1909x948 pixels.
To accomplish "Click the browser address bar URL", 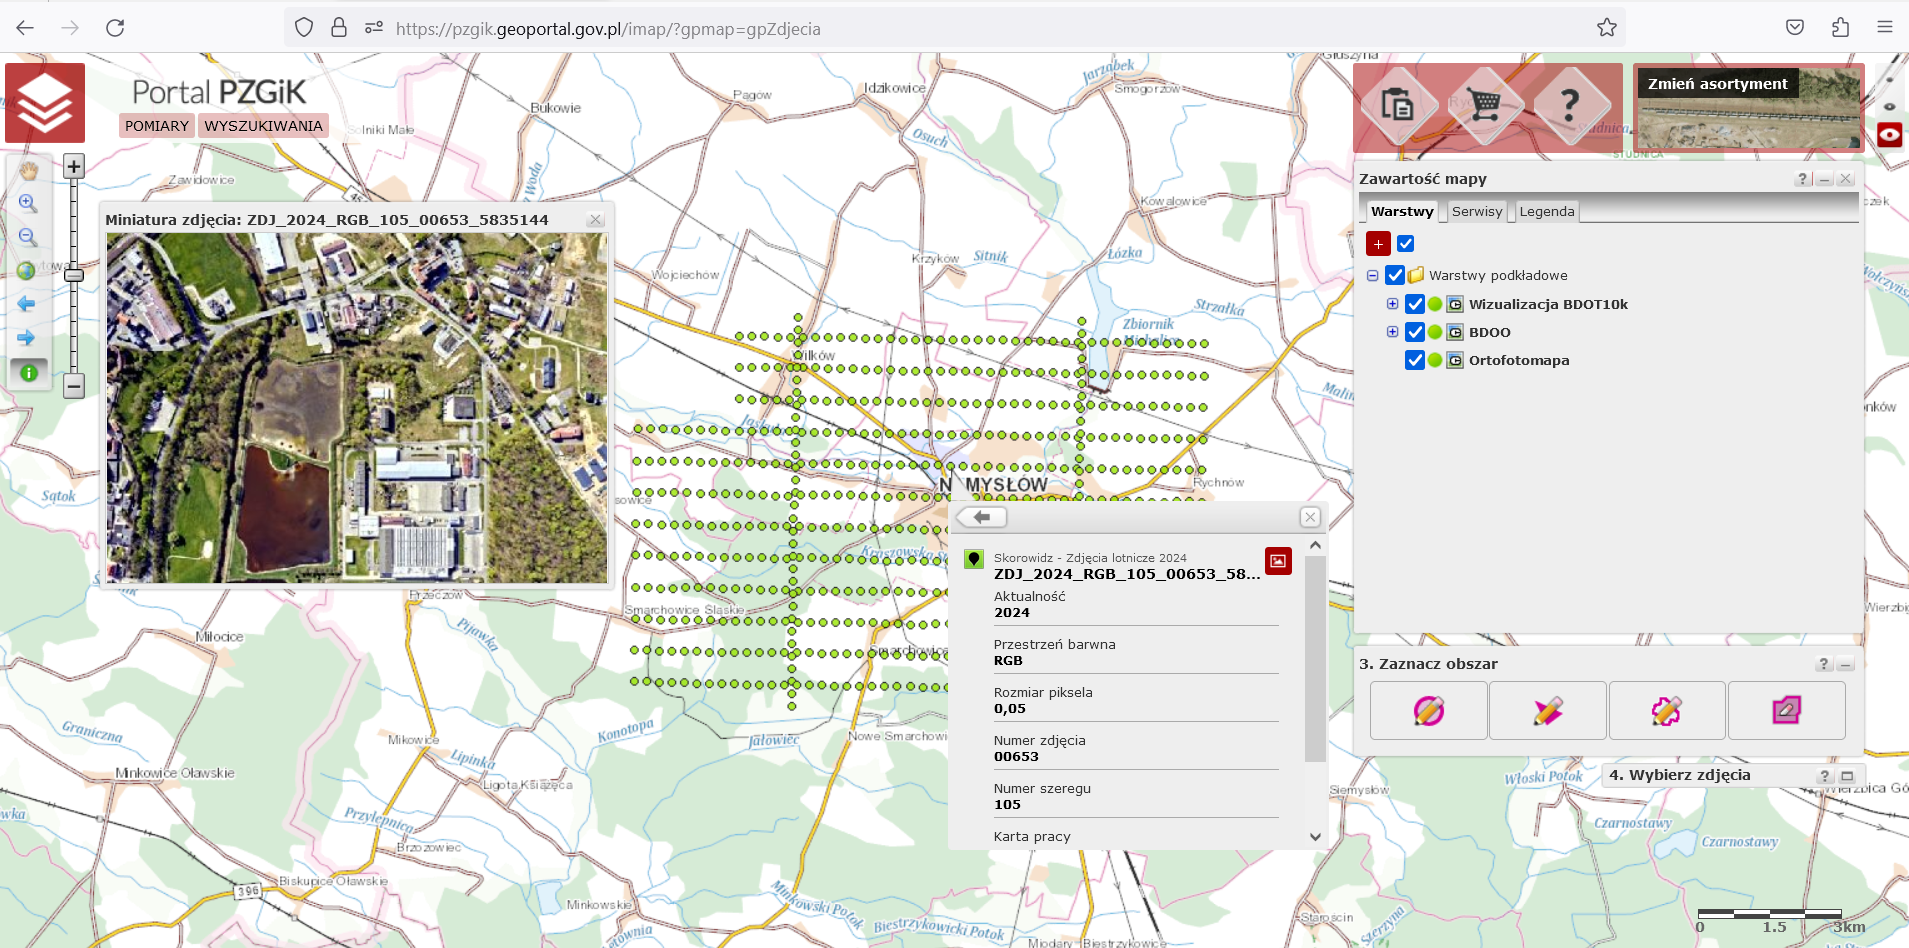I will 608,29.
